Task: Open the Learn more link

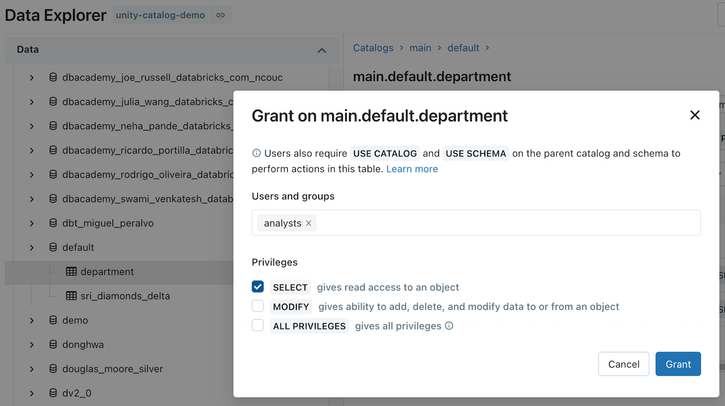Action: click(x=412, y=169)
